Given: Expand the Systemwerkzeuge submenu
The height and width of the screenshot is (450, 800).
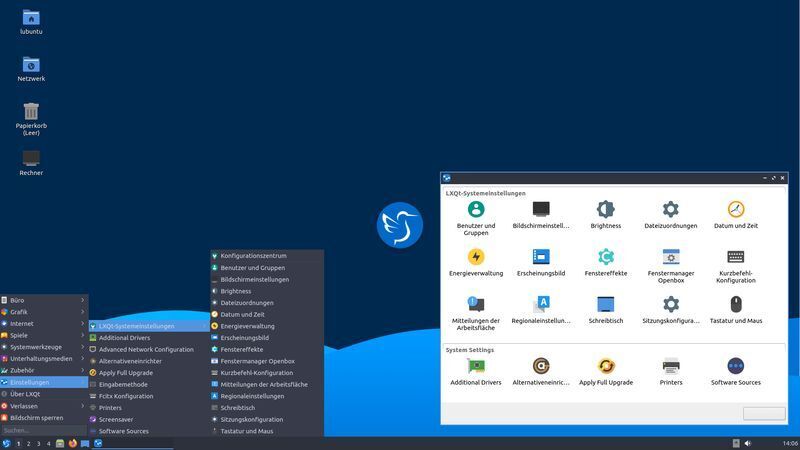Looking at the screenshot, I should pos(44,347).
